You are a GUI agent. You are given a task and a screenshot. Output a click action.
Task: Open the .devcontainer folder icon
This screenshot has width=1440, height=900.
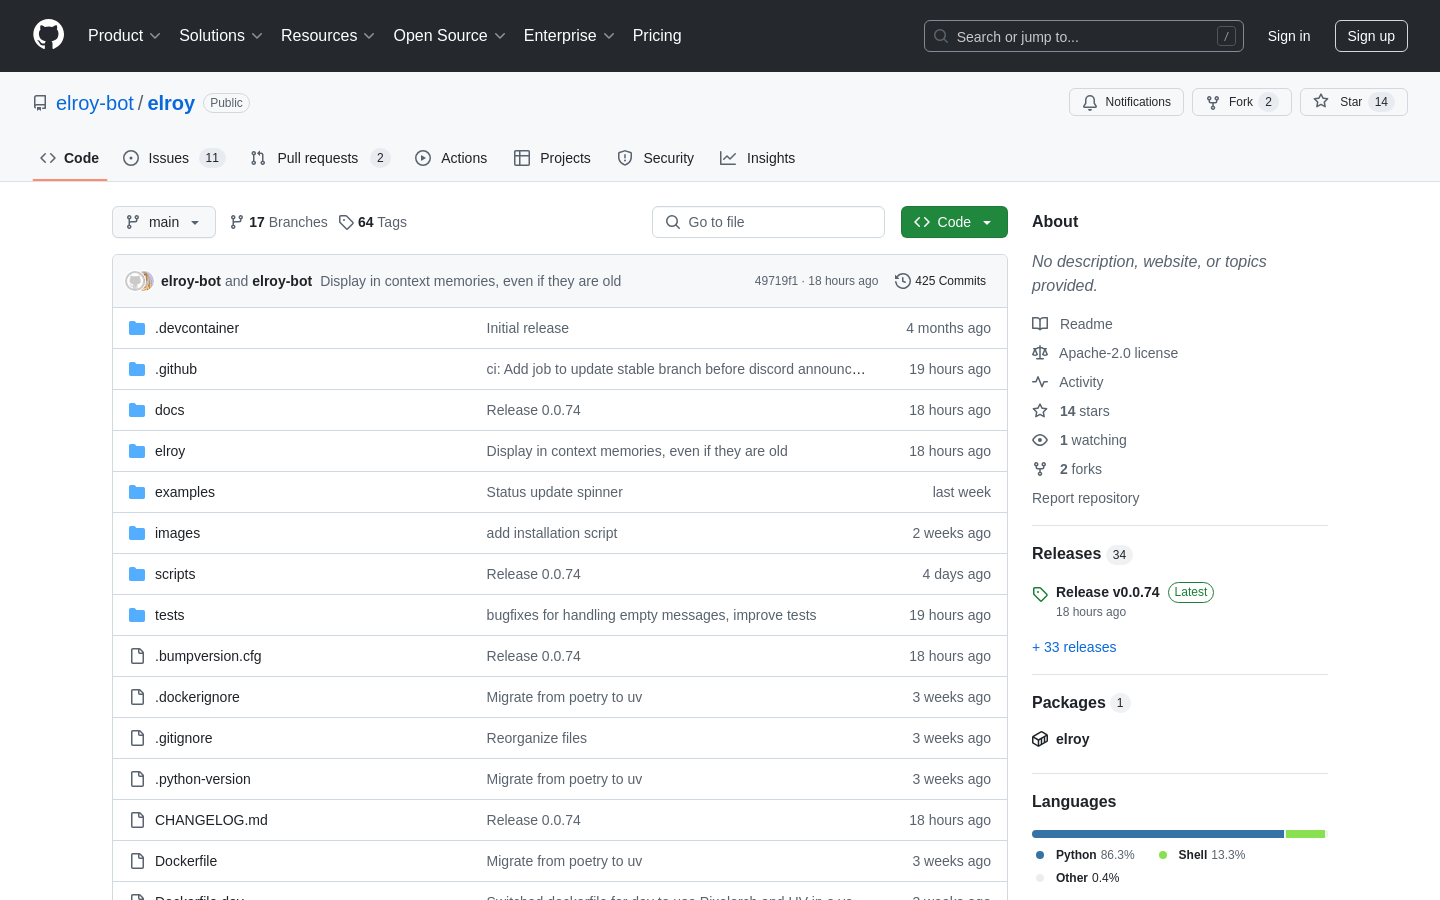pyautogui.click(x=137, y=328)
